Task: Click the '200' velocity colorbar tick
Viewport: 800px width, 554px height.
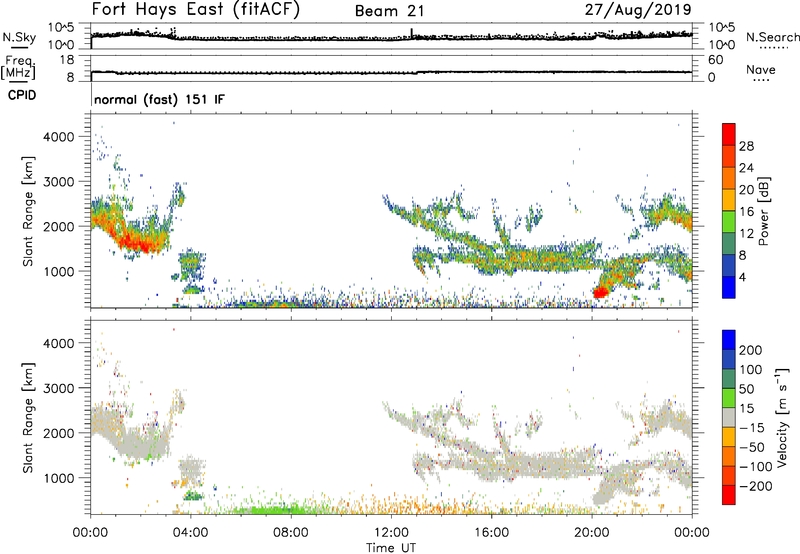Action: coord(751,350)
